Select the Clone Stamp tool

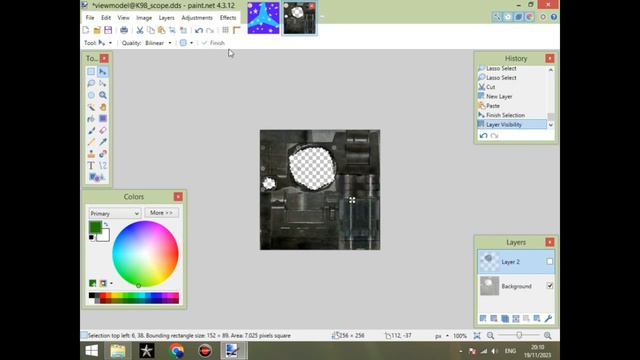pos(91,154)
